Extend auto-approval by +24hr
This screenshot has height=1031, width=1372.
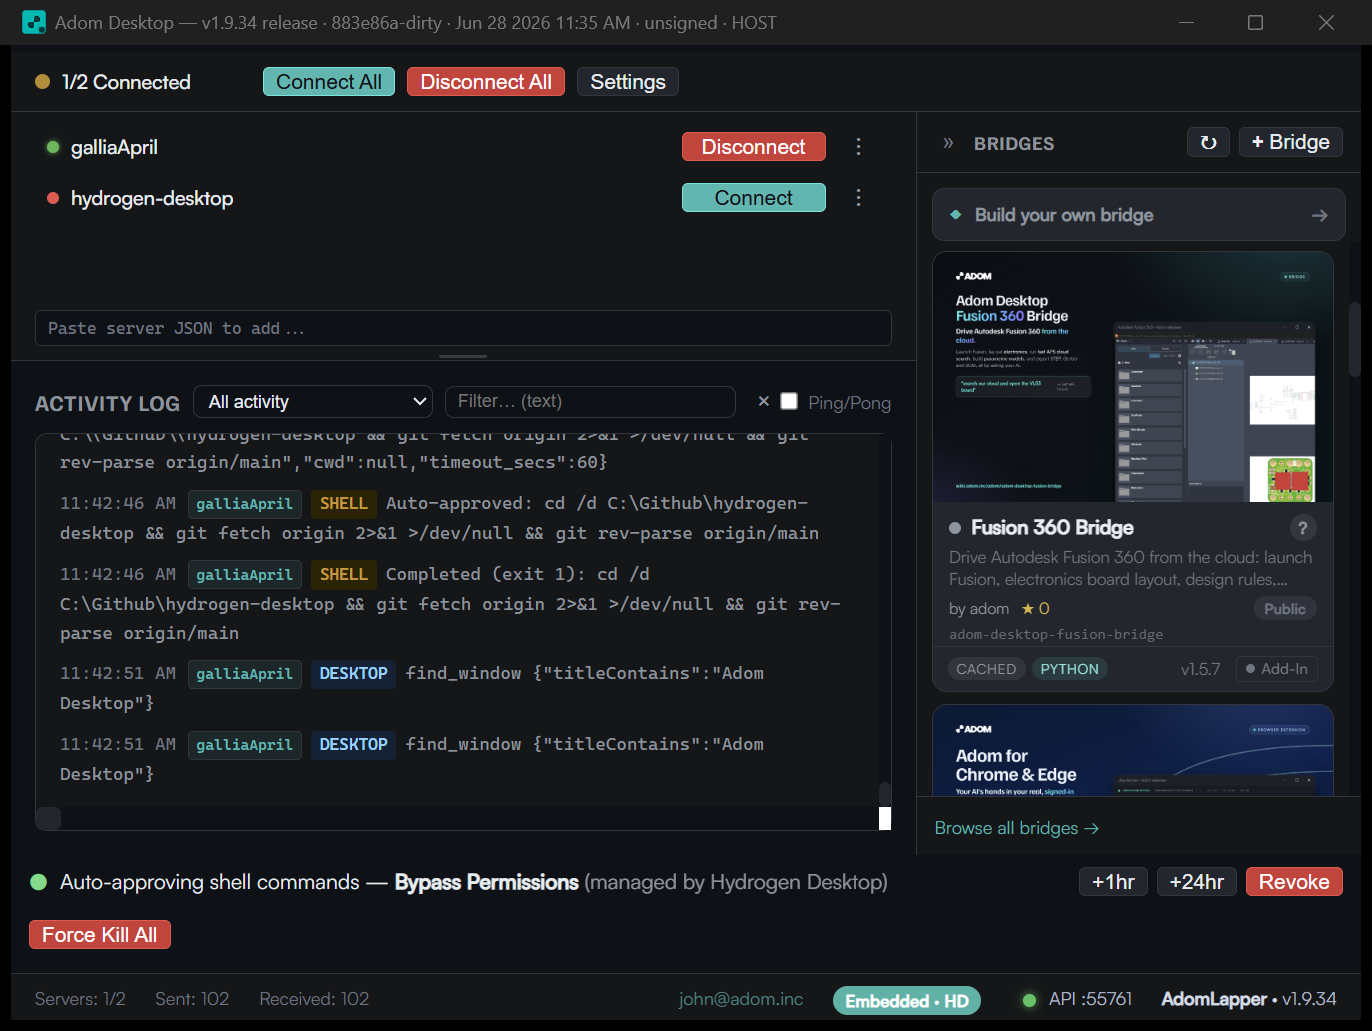click(1197, 882)
